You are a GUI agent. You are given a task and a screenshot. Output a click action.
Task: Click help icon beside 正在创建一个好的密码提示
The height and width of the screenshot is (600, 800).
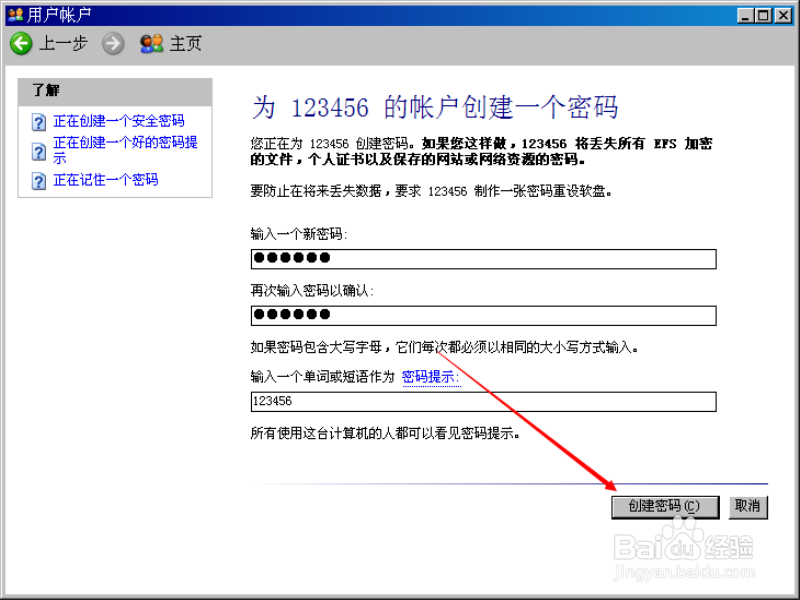pyautogui.click(x=39, y=152)
